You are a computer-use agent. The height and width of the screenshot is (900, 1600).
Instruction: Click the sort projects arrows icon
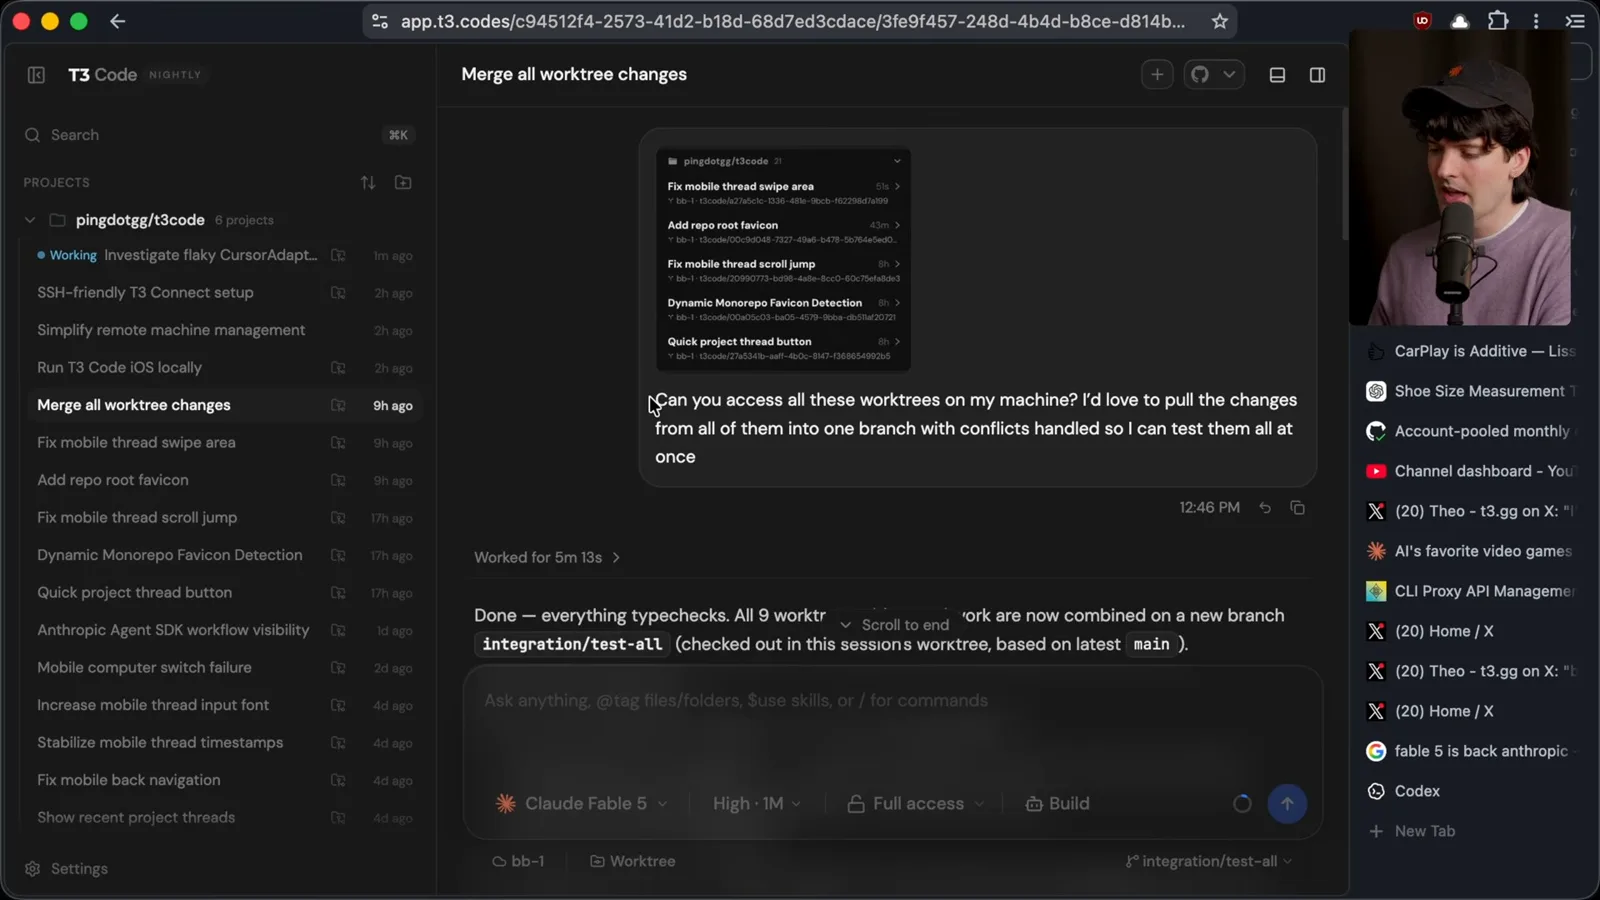368,182
